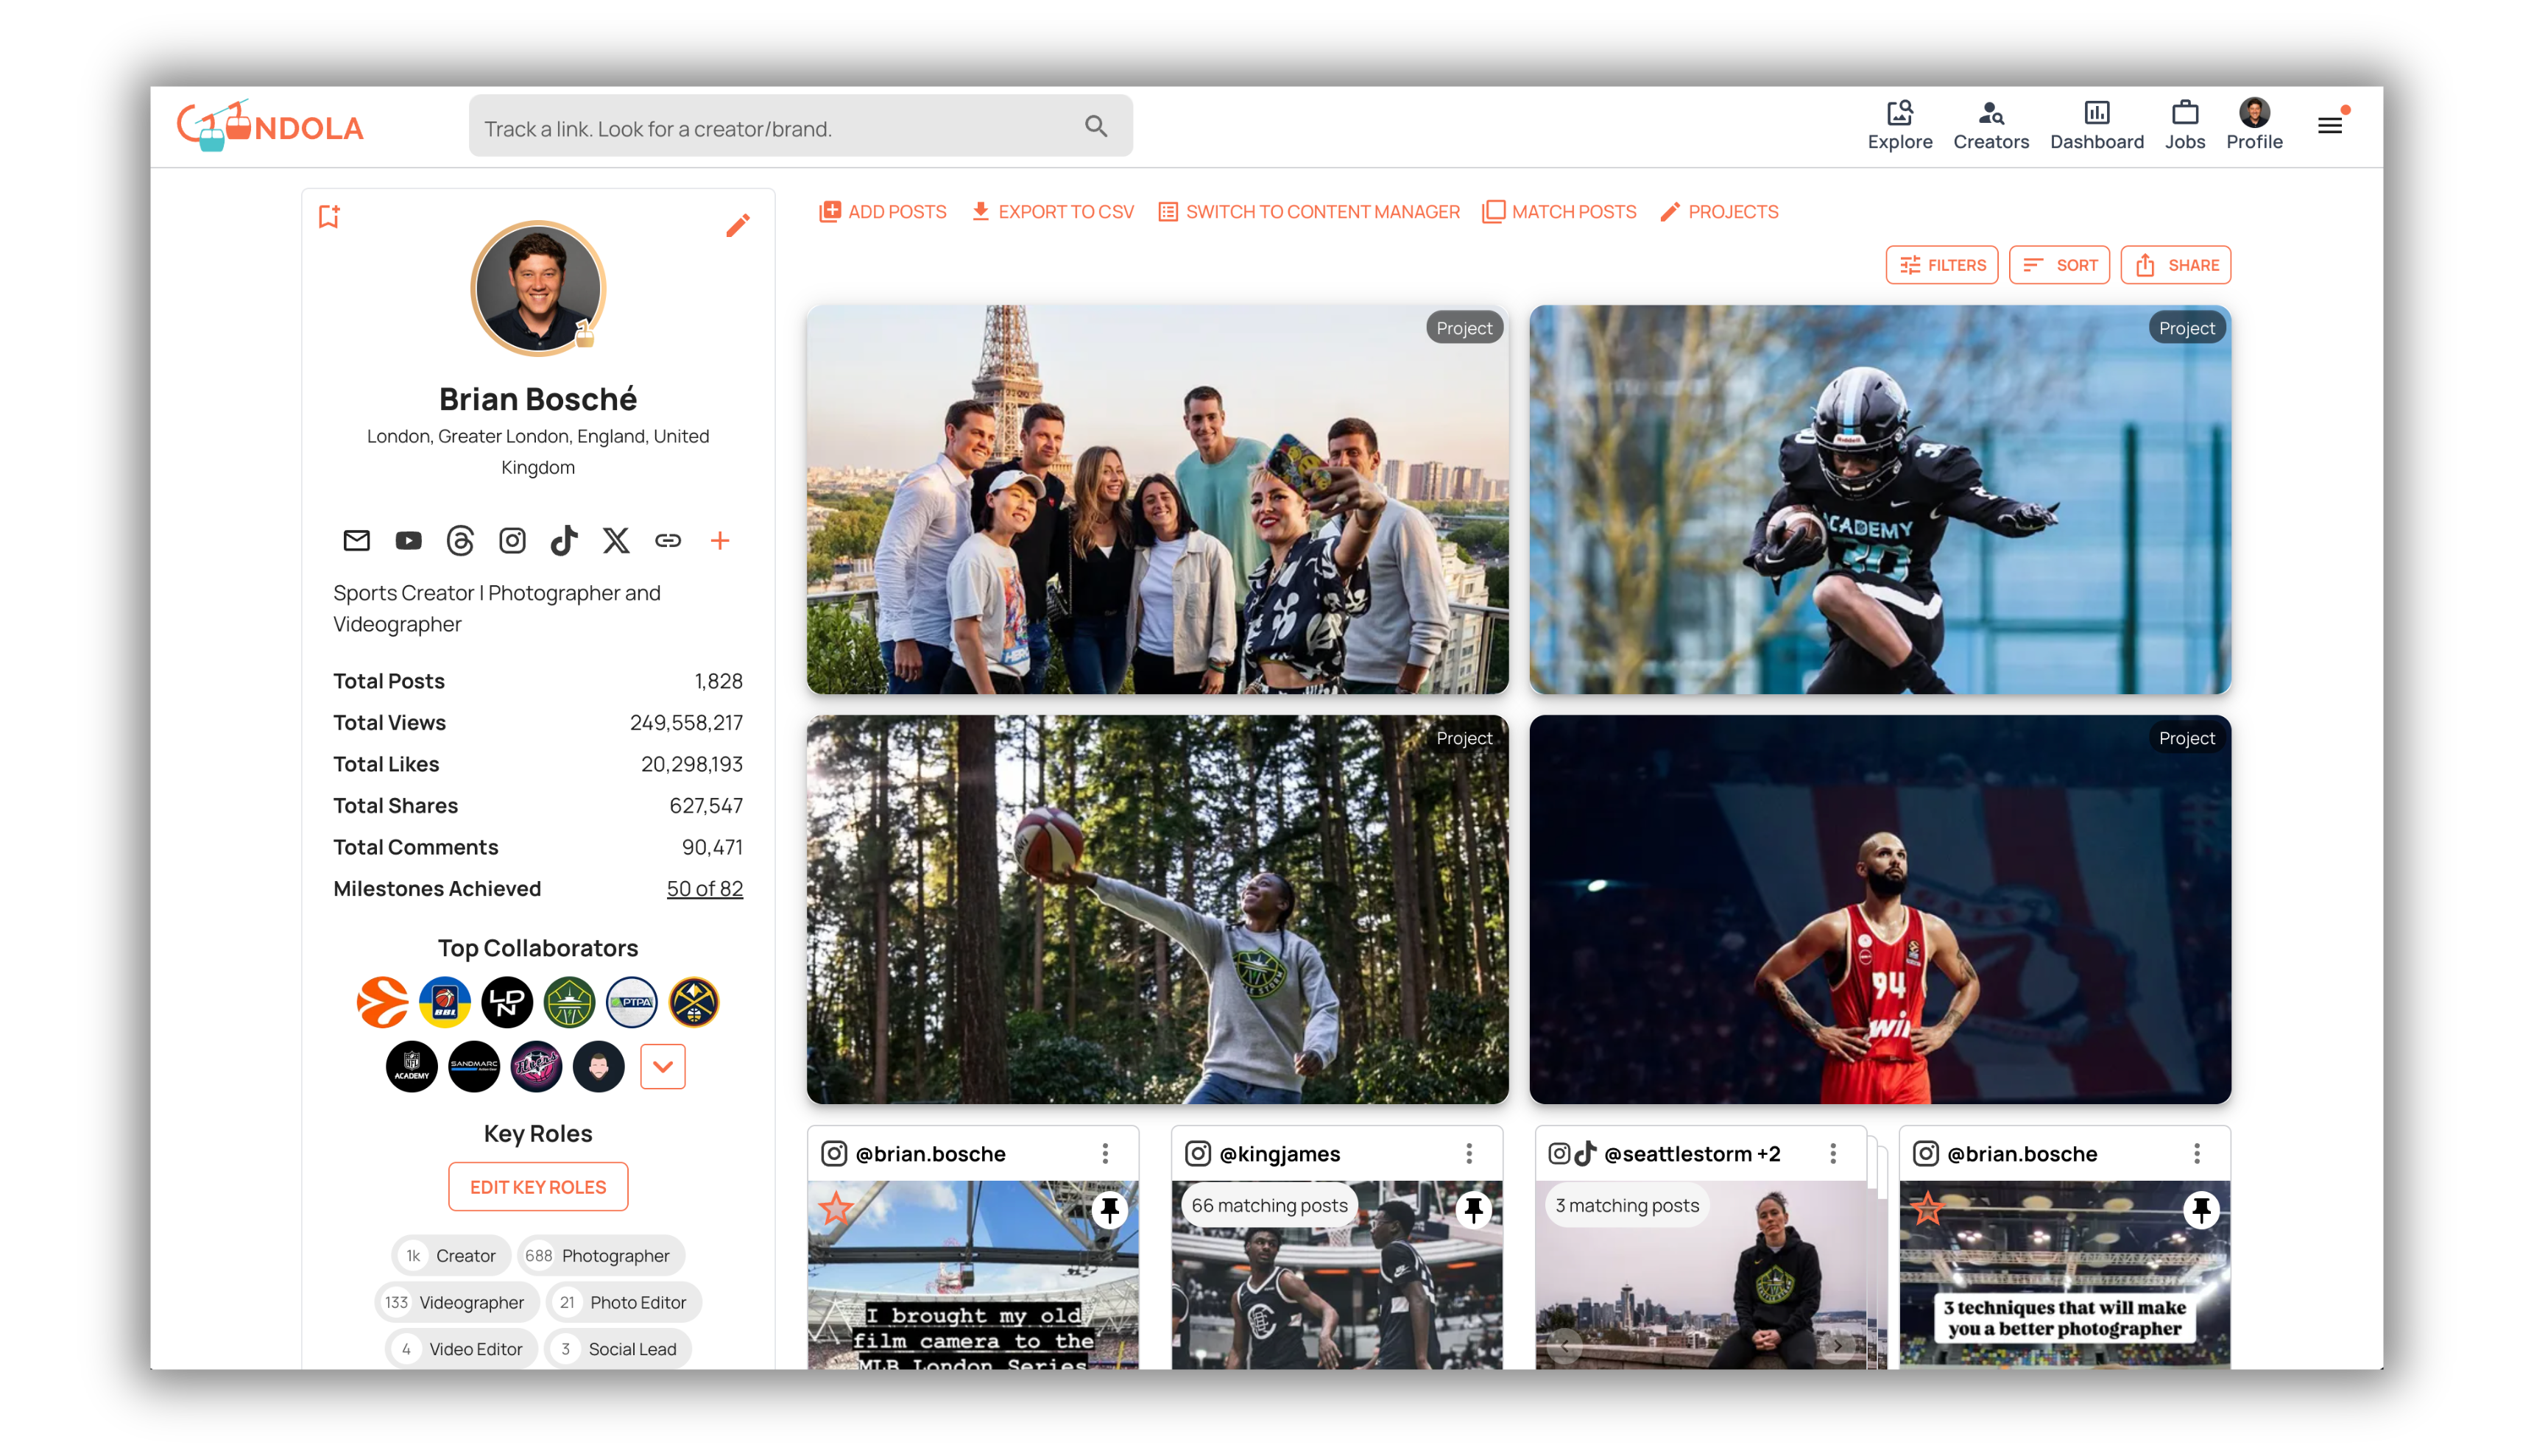Open more options for @seattlestorm post
Screen dimensions: 2534x1456
(1833, 1154)
